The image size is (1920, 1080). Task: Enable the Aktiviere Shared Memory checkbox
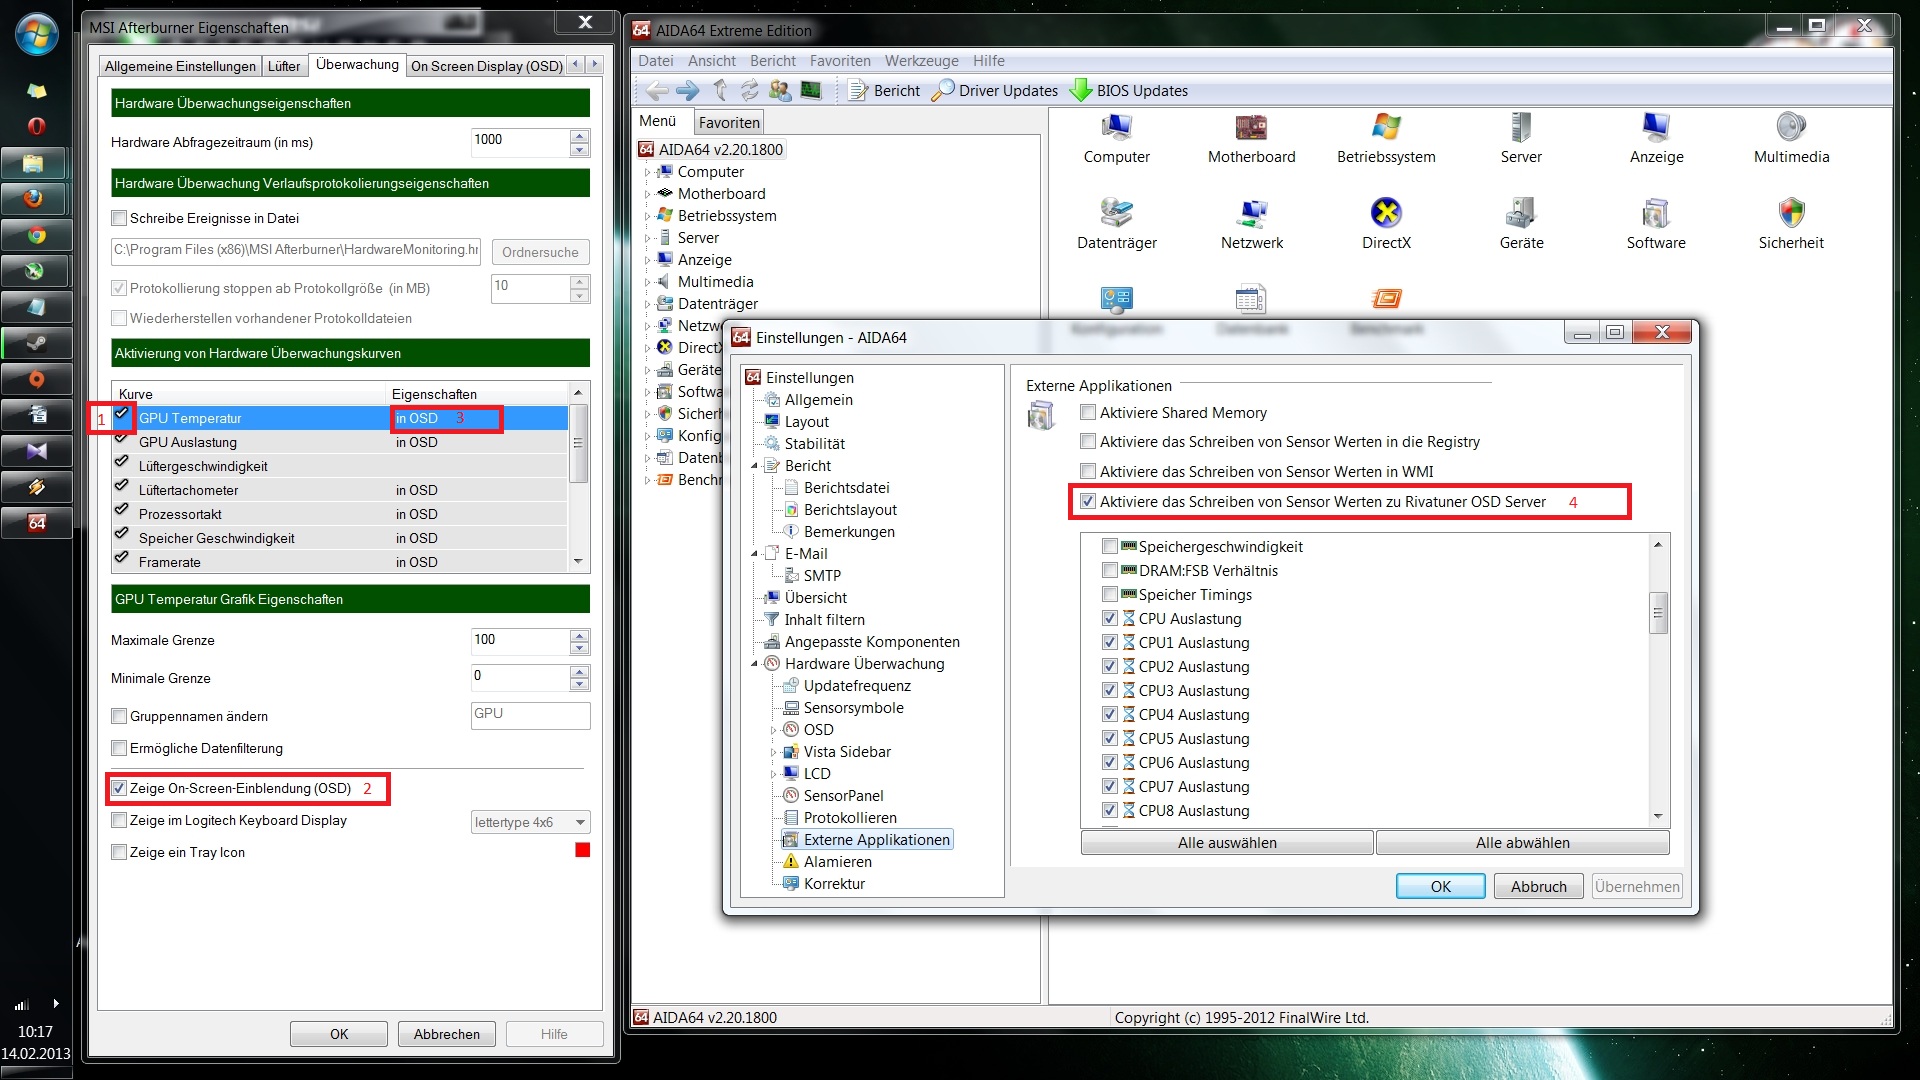click(1088, 413)
